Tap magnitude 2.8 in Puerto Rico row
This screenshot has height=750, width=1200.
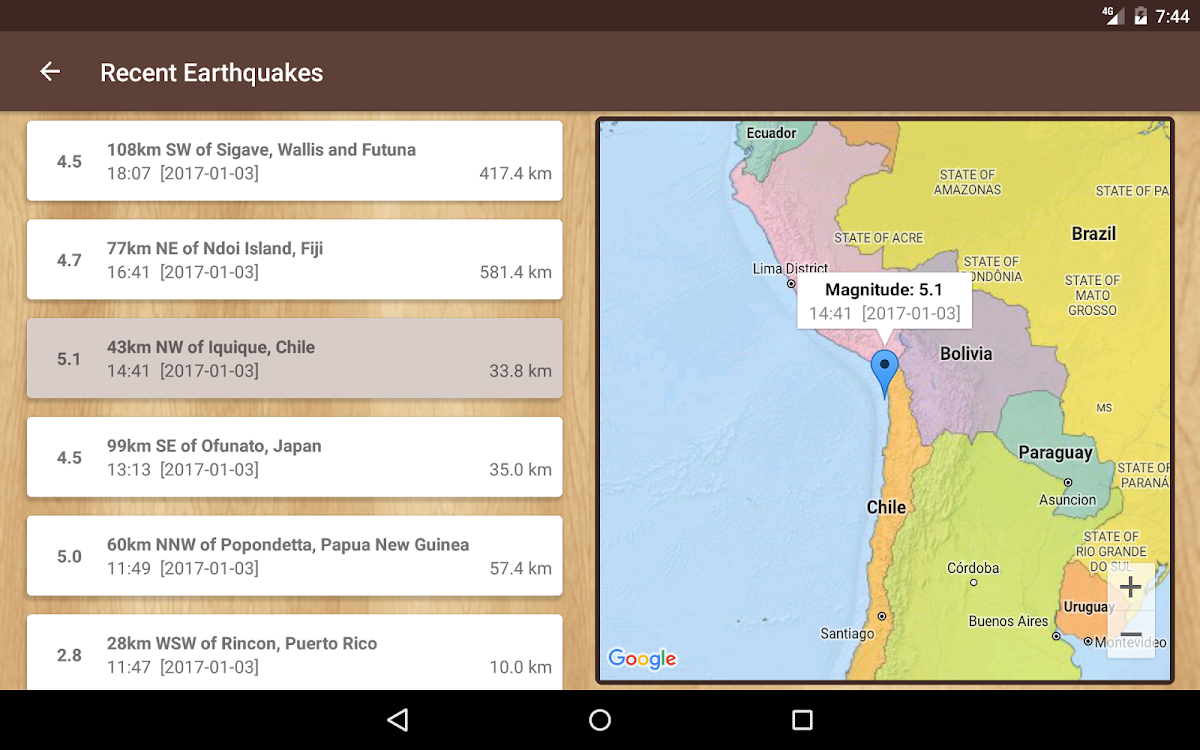(x=69, y=655)
